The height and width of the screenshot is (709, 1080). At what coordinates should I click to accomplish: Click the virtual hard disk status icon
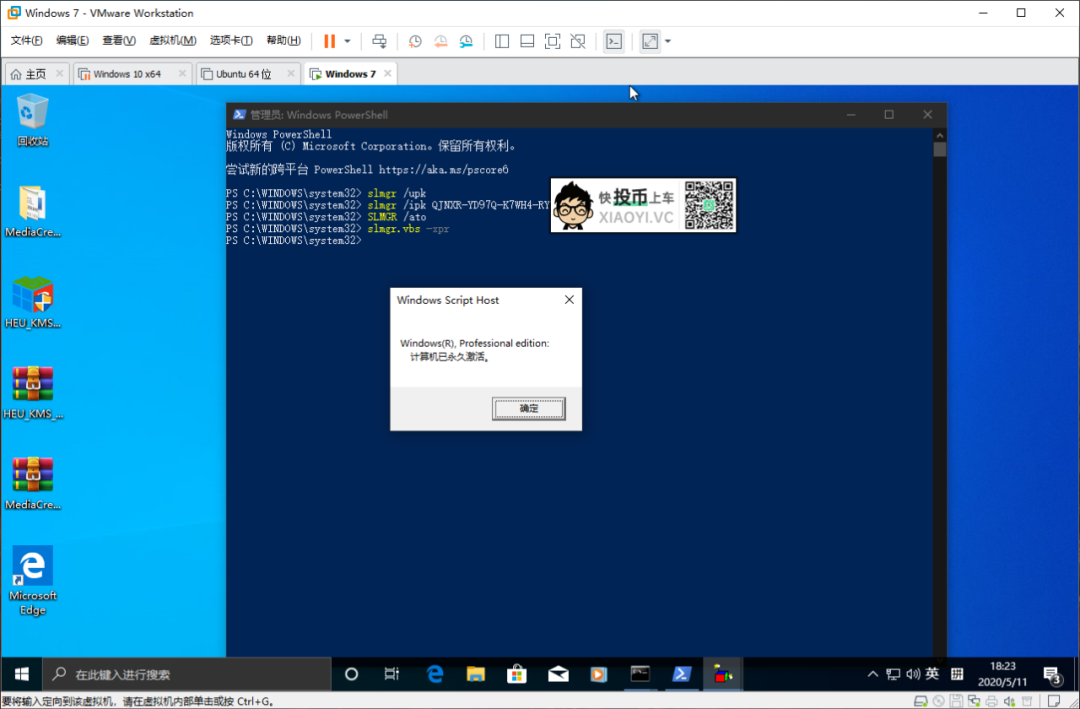(920, 700)
